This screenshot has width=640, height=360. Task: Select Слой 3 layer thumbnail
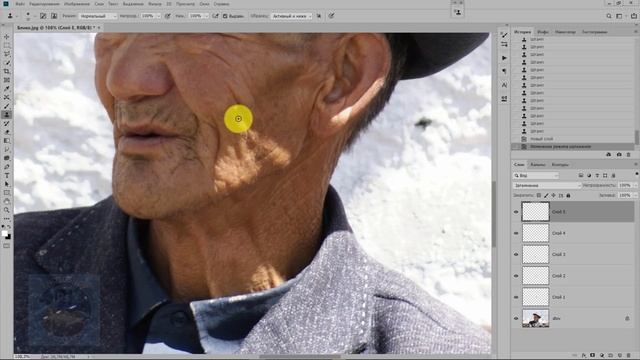(x=536, y=254)
